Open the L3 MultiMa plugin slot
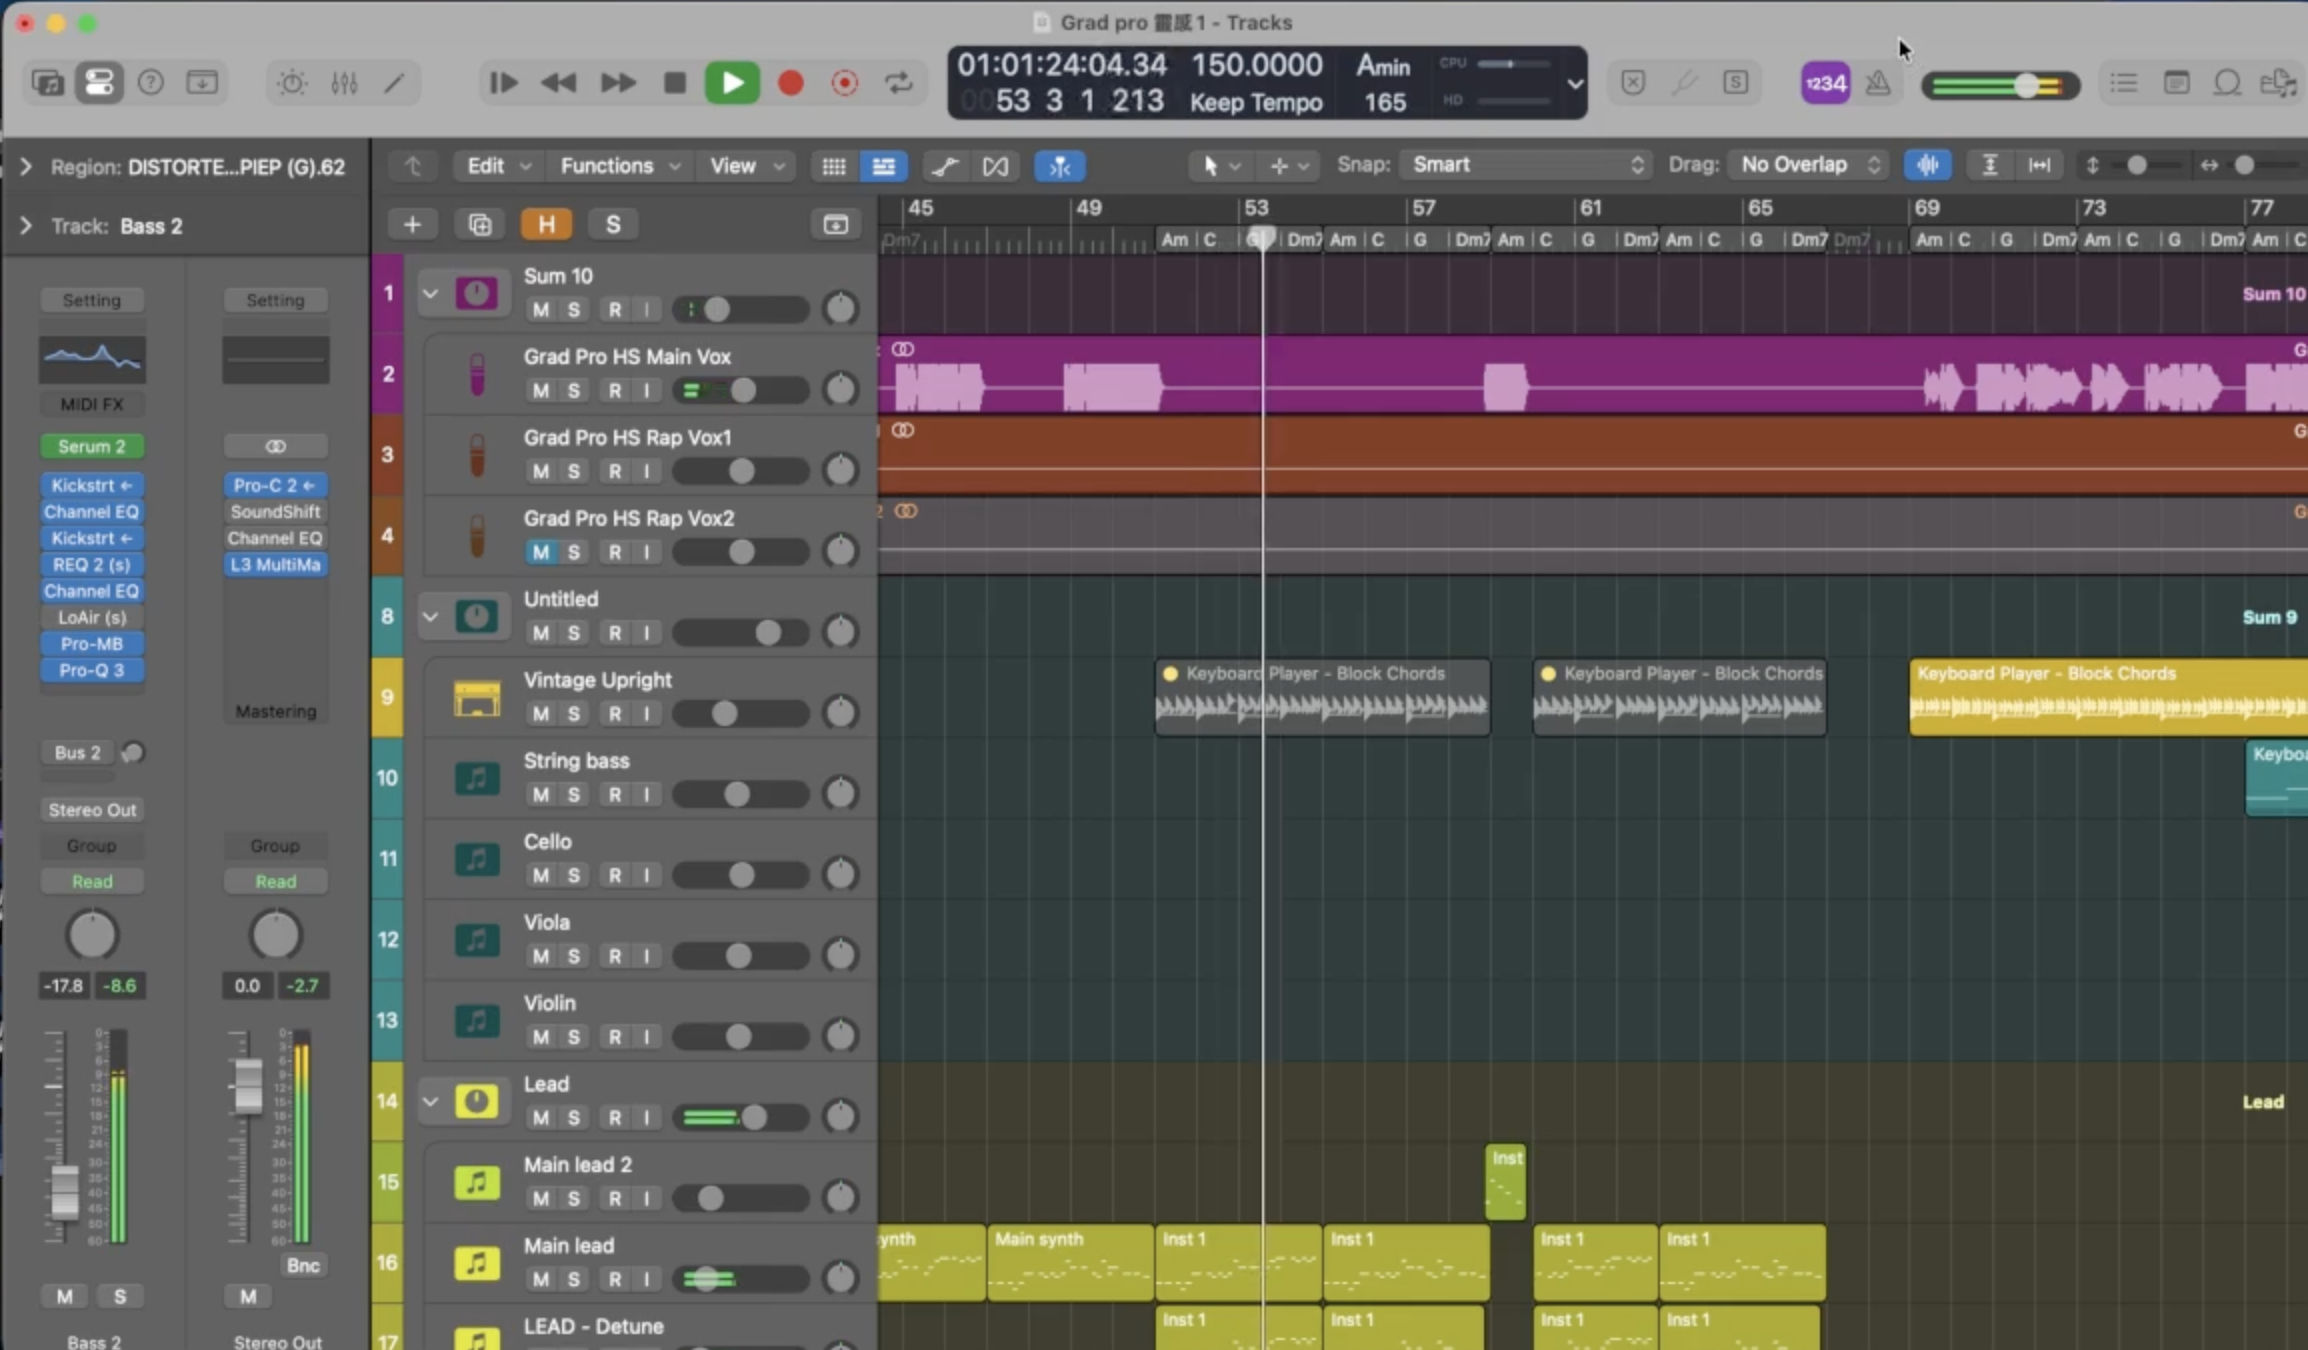 click(275, 564)
